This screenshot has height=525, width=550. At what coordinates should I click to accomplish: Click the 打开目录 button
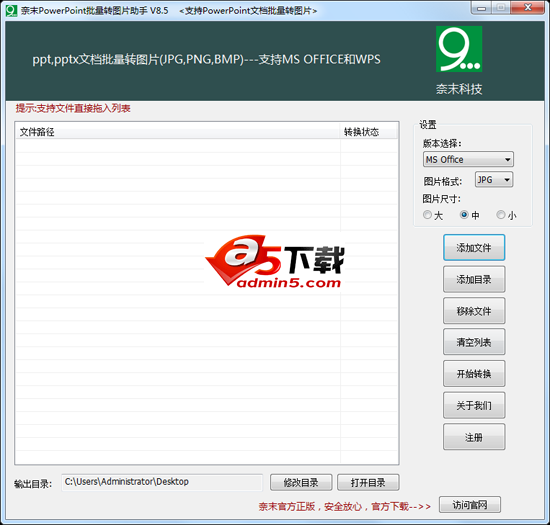(368, 483)
